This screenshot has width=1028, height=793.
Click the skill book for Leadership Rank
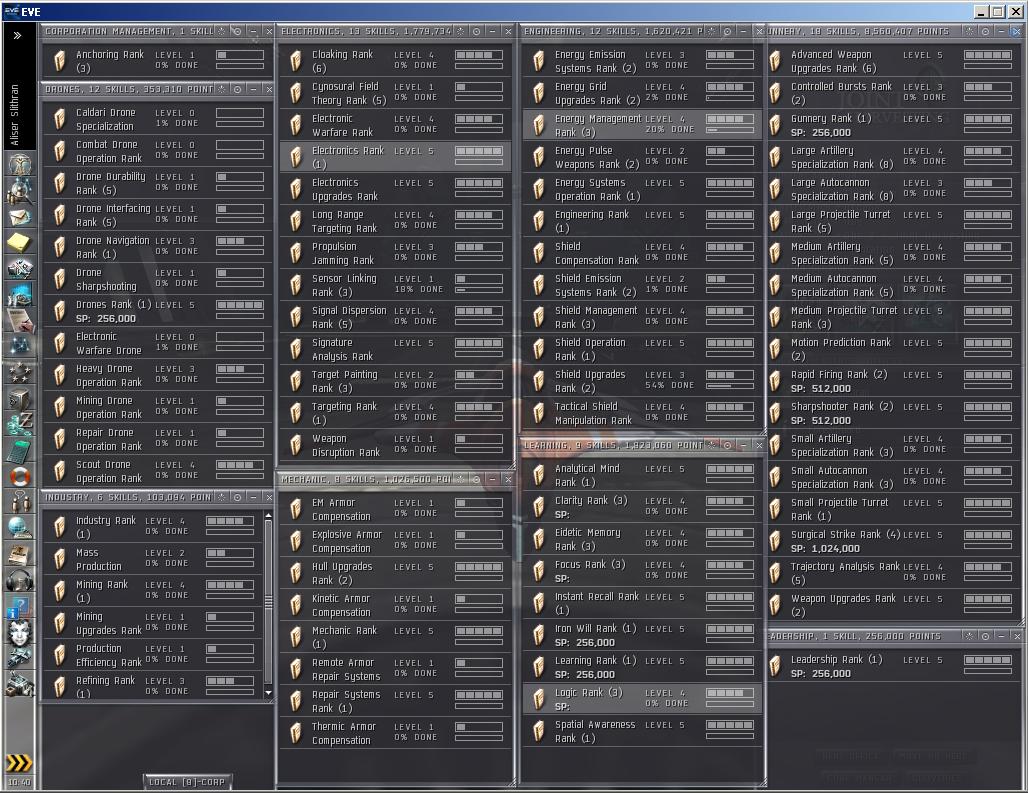776,666
